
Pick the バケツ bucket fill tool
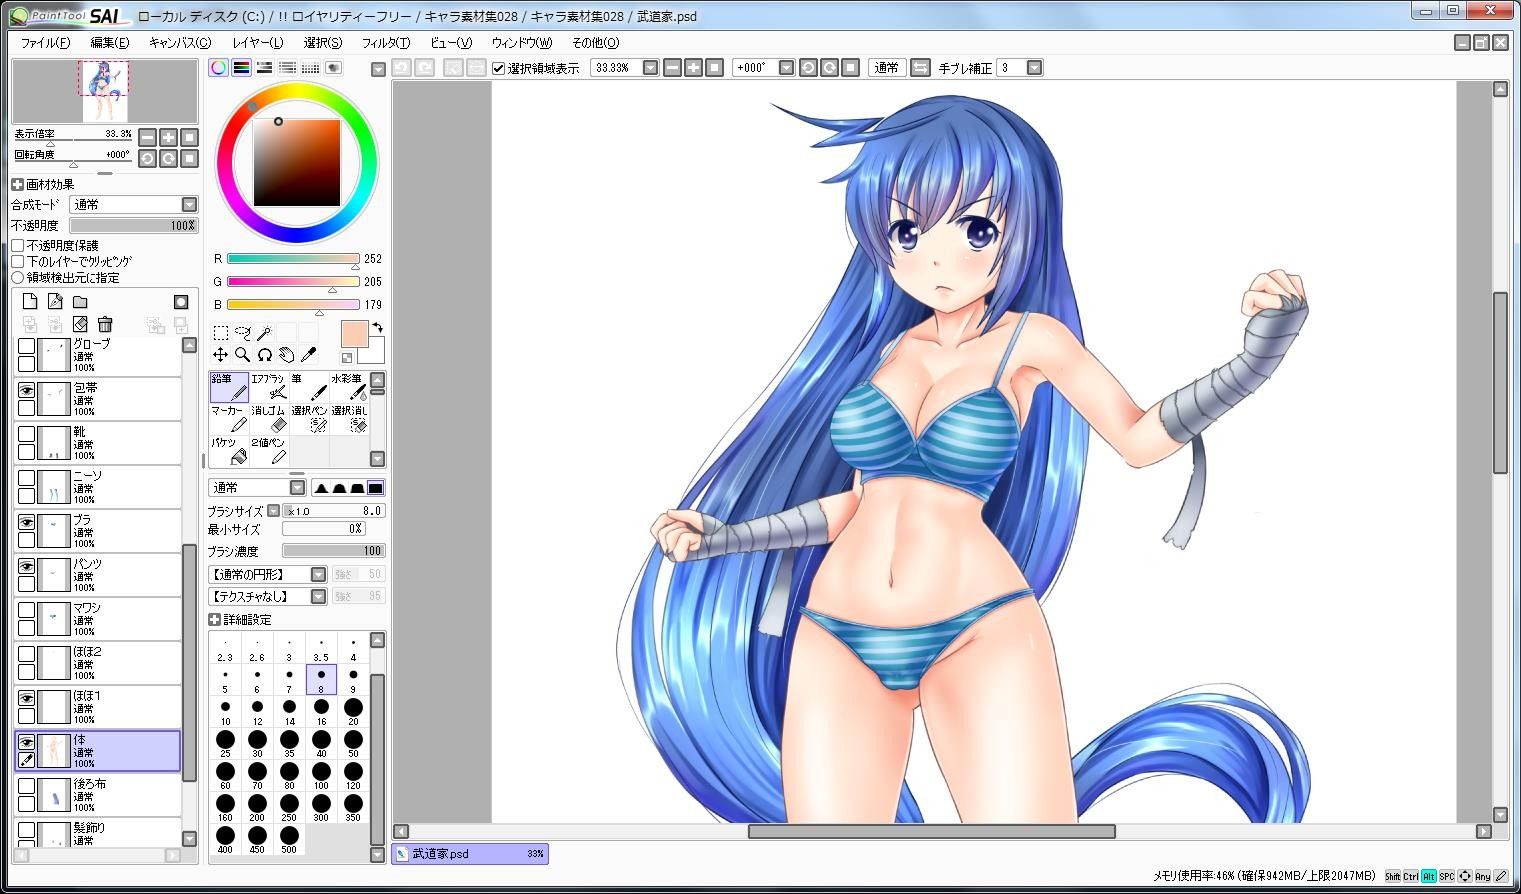[x=229, y=451]
